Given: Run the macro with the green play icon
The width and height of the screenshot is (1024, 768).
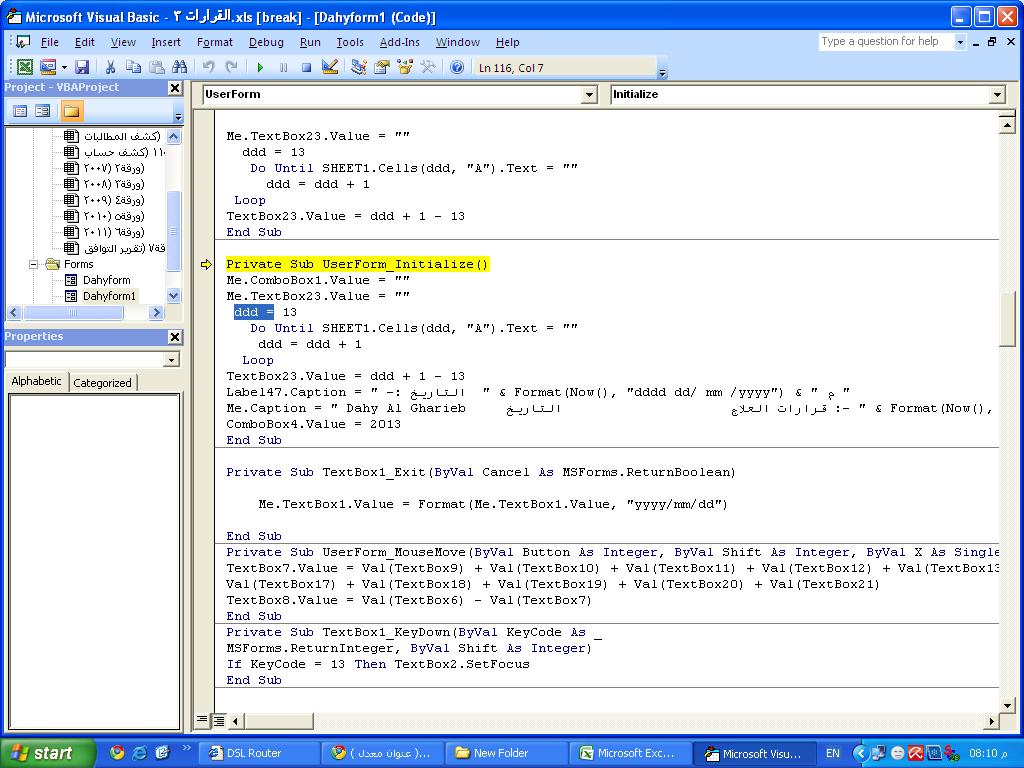Looking at the screenshot, I should point(260,67).
